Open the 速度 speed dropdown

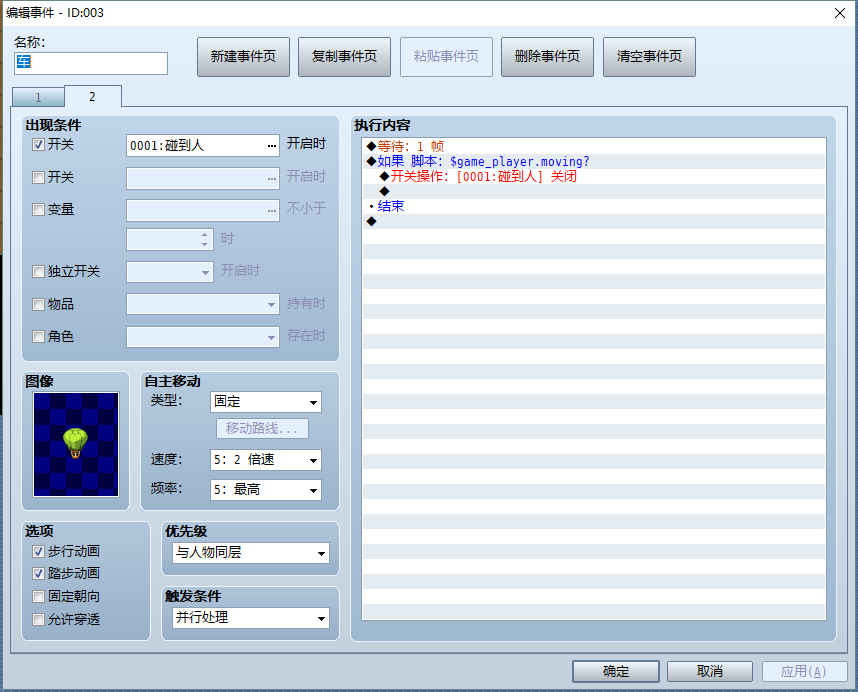[266, 460]
